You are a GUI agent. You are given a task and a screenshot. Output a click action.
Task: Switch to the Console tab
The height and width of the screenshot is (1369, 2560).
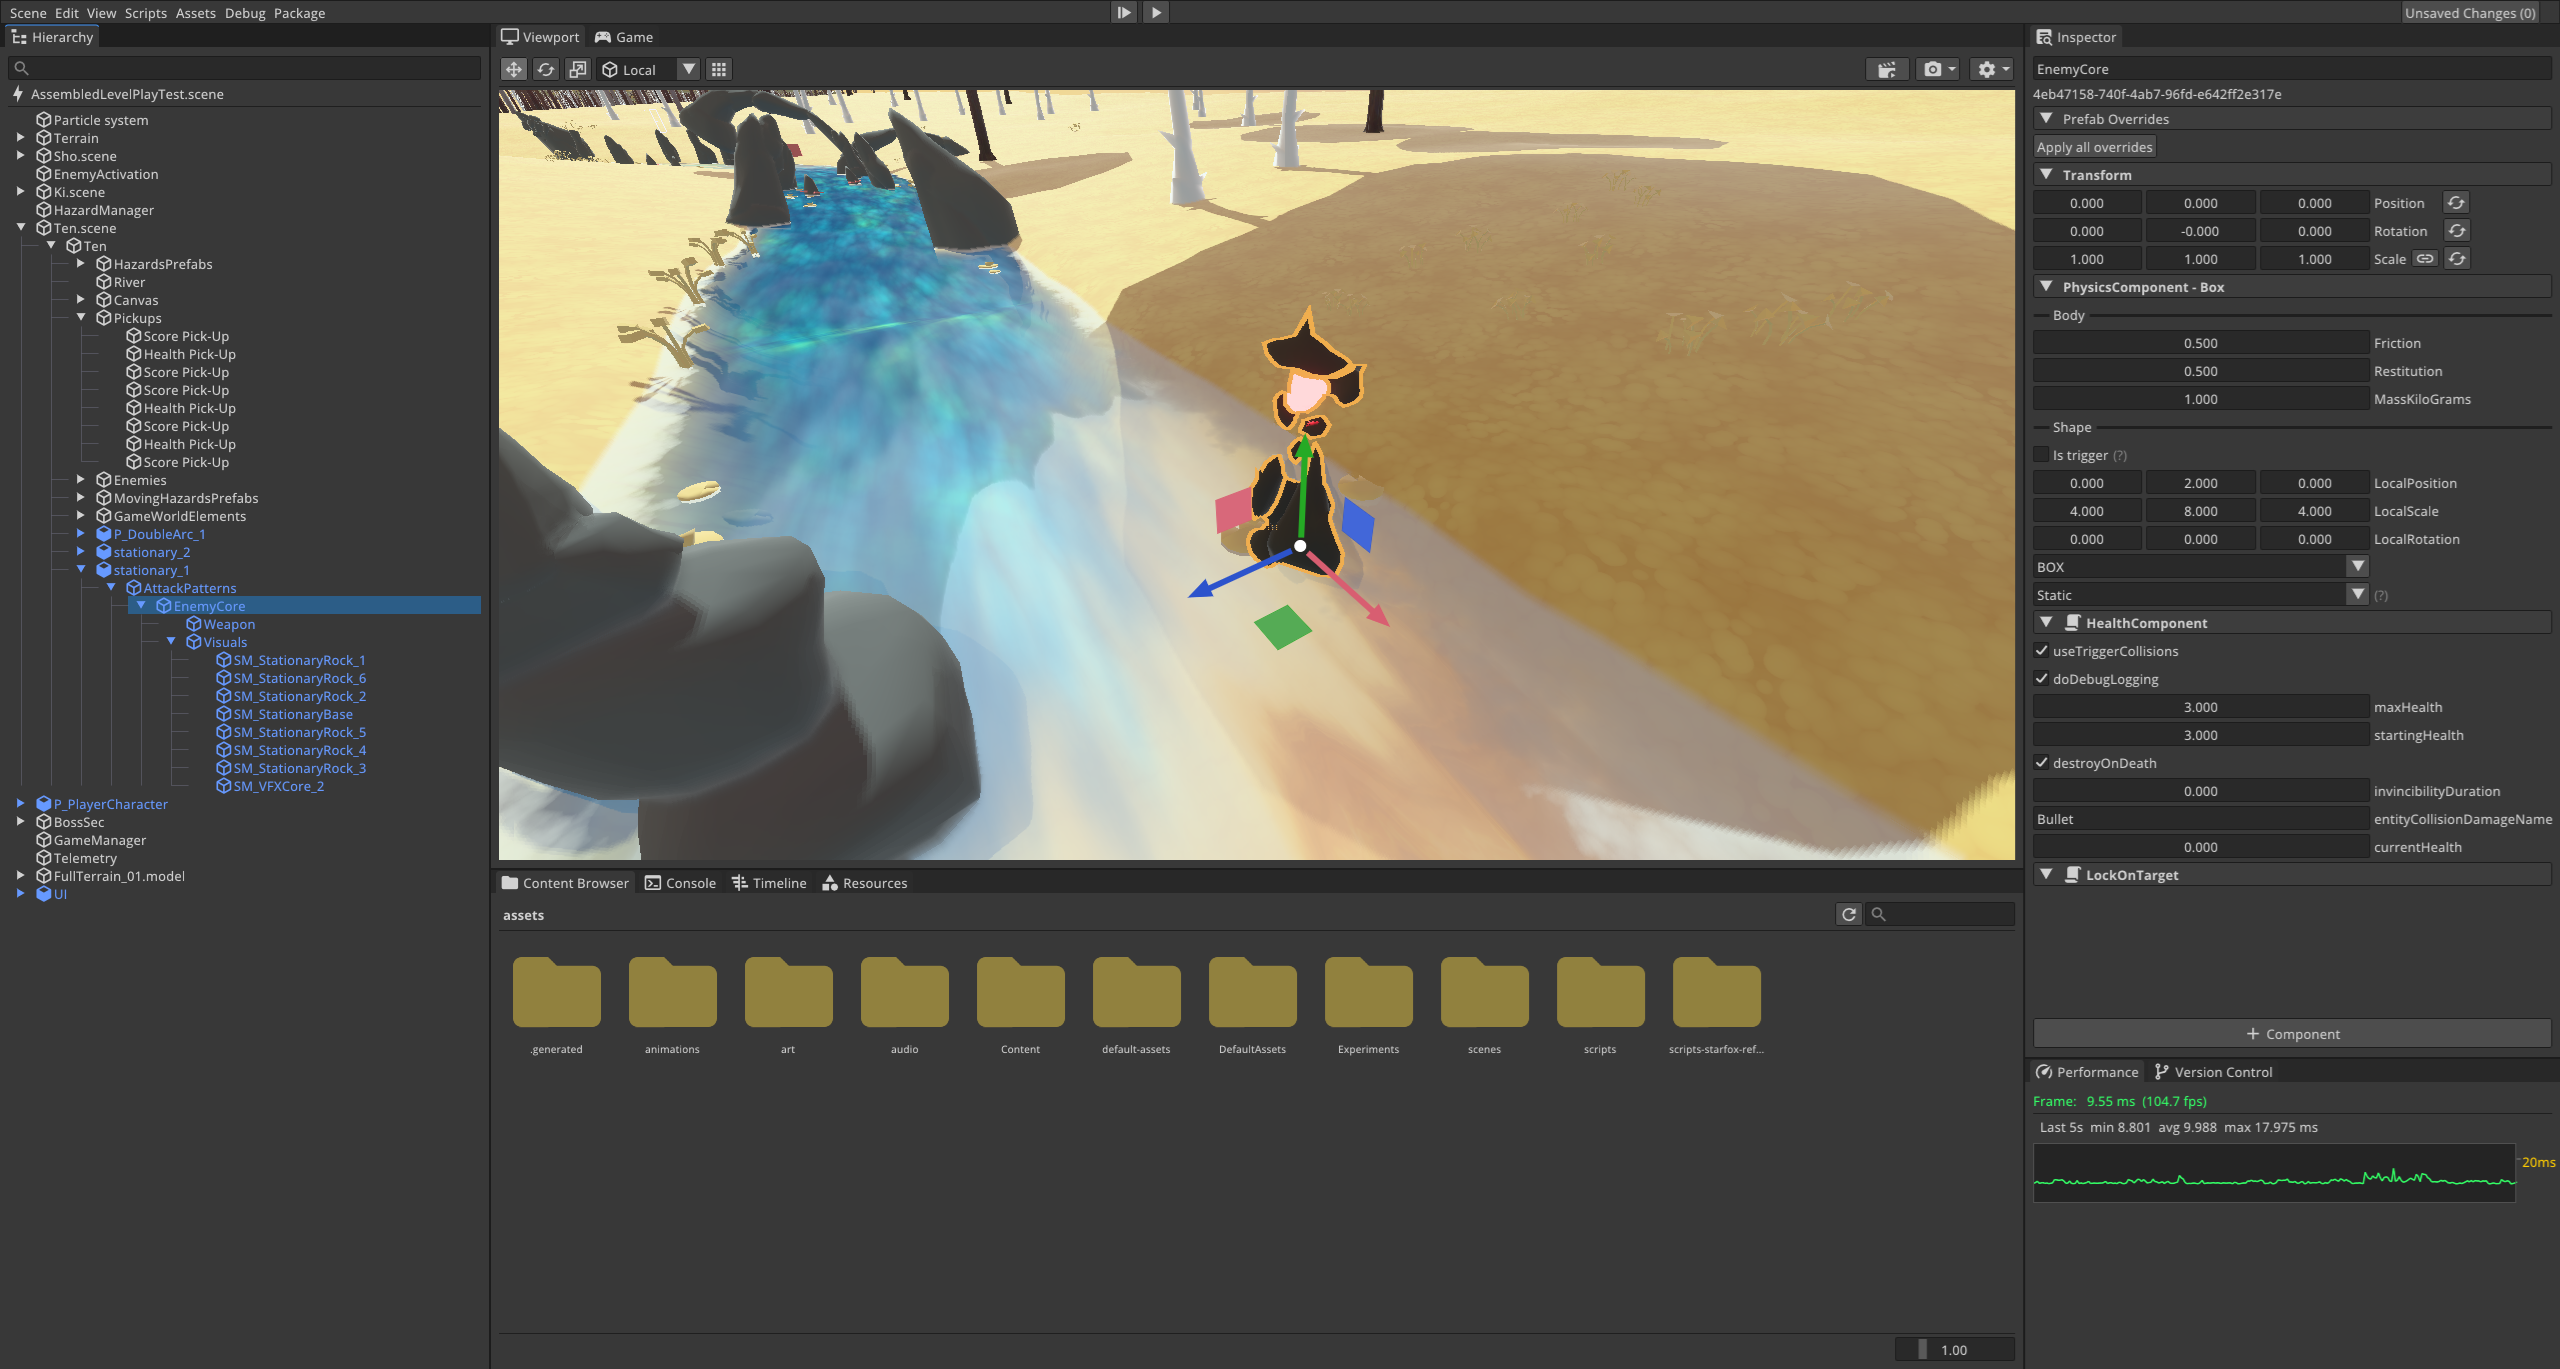[680, 883]
